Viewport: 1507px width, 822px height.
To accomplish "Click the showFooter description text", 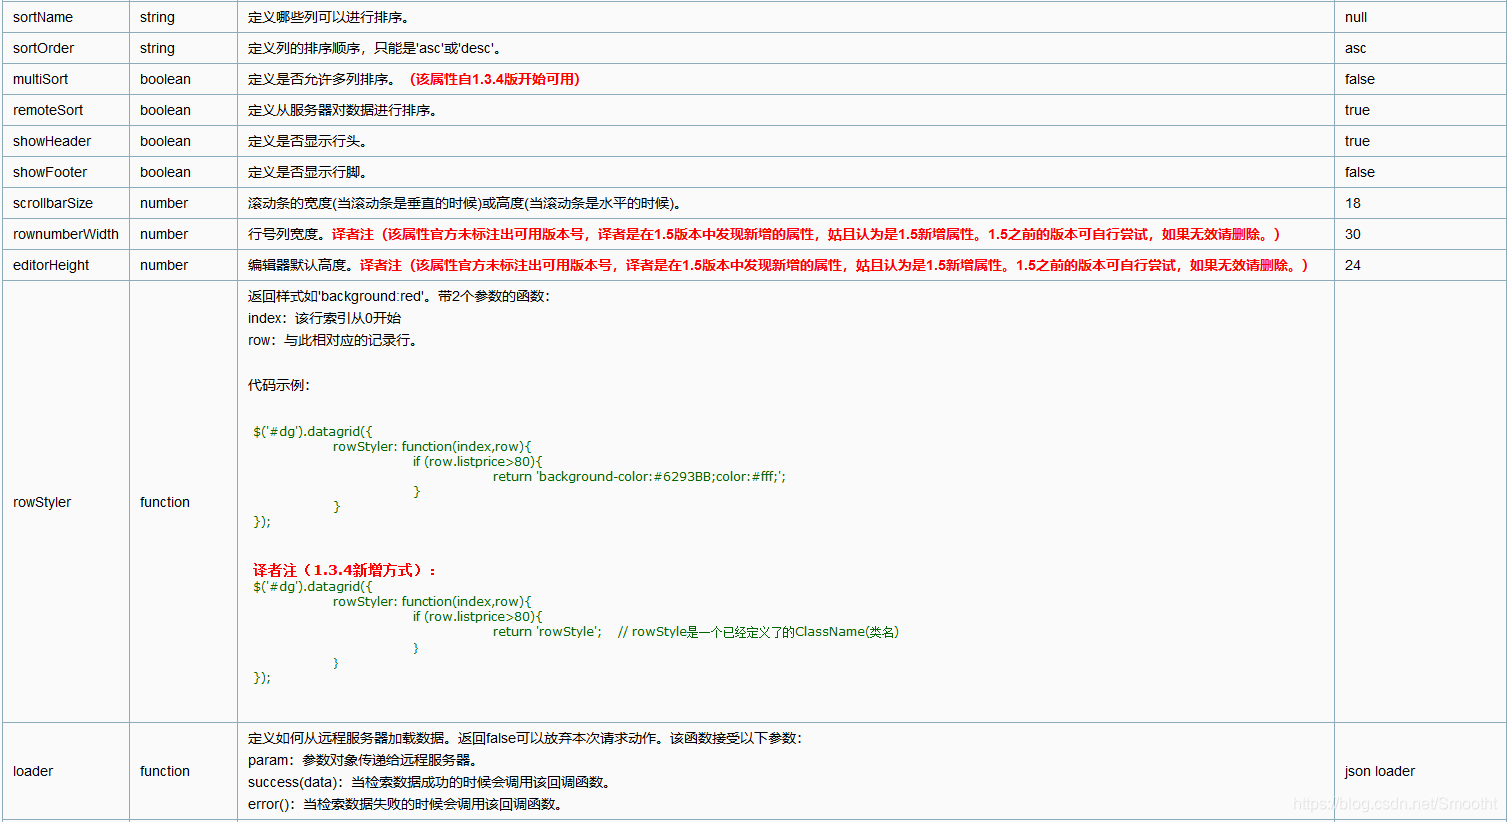I will click(x=307, y=172).
